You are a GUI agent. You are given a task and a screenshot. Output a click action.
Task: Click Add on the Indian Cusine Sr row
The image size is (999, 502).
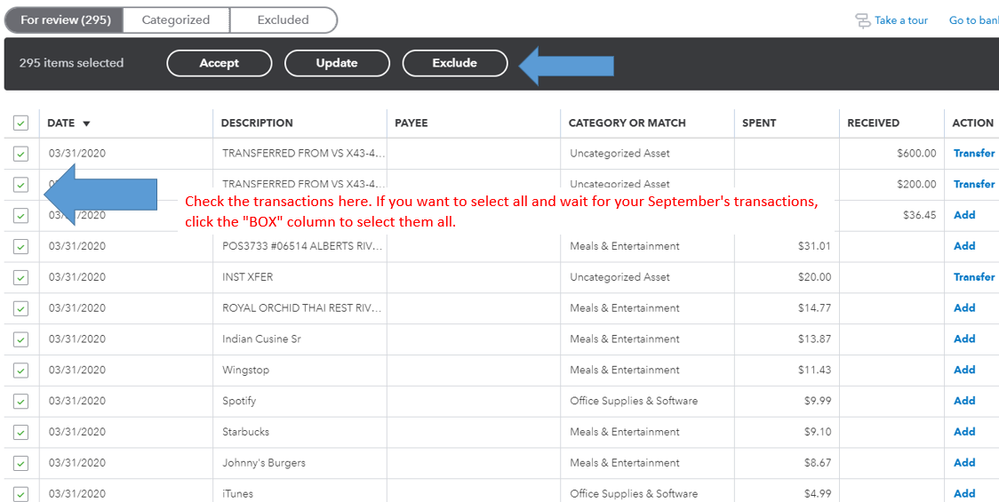point(965,339)
